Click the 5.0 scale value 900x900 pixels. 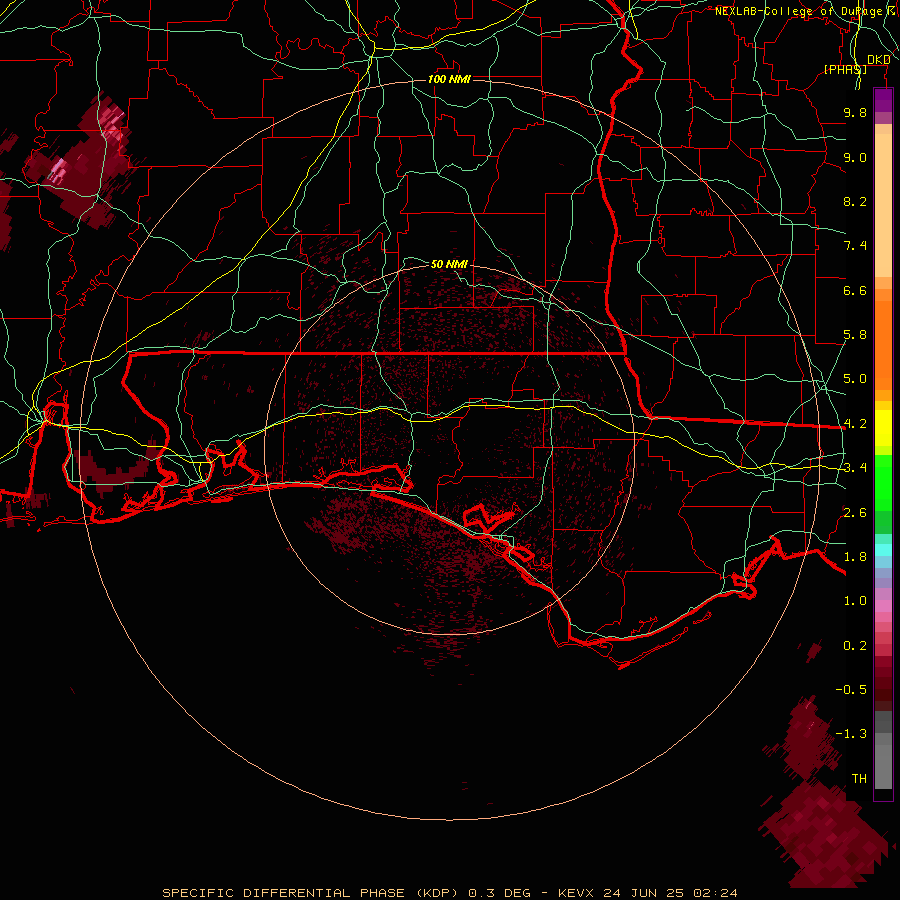(855, 379)
